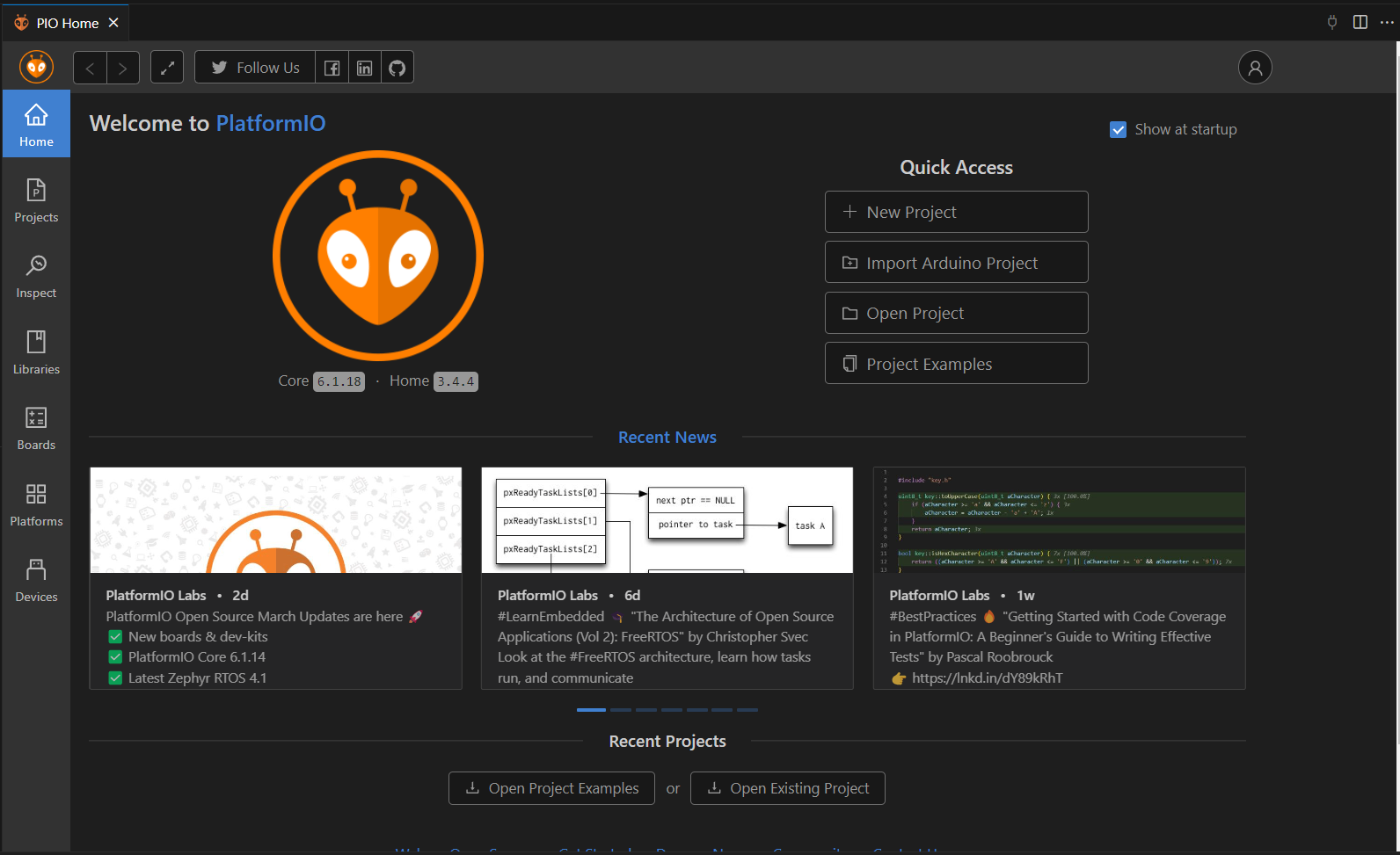This screenshot has height=855, width=1400.
Task: Click the Project Examples quick access button
Action: (x=956, y=364)
